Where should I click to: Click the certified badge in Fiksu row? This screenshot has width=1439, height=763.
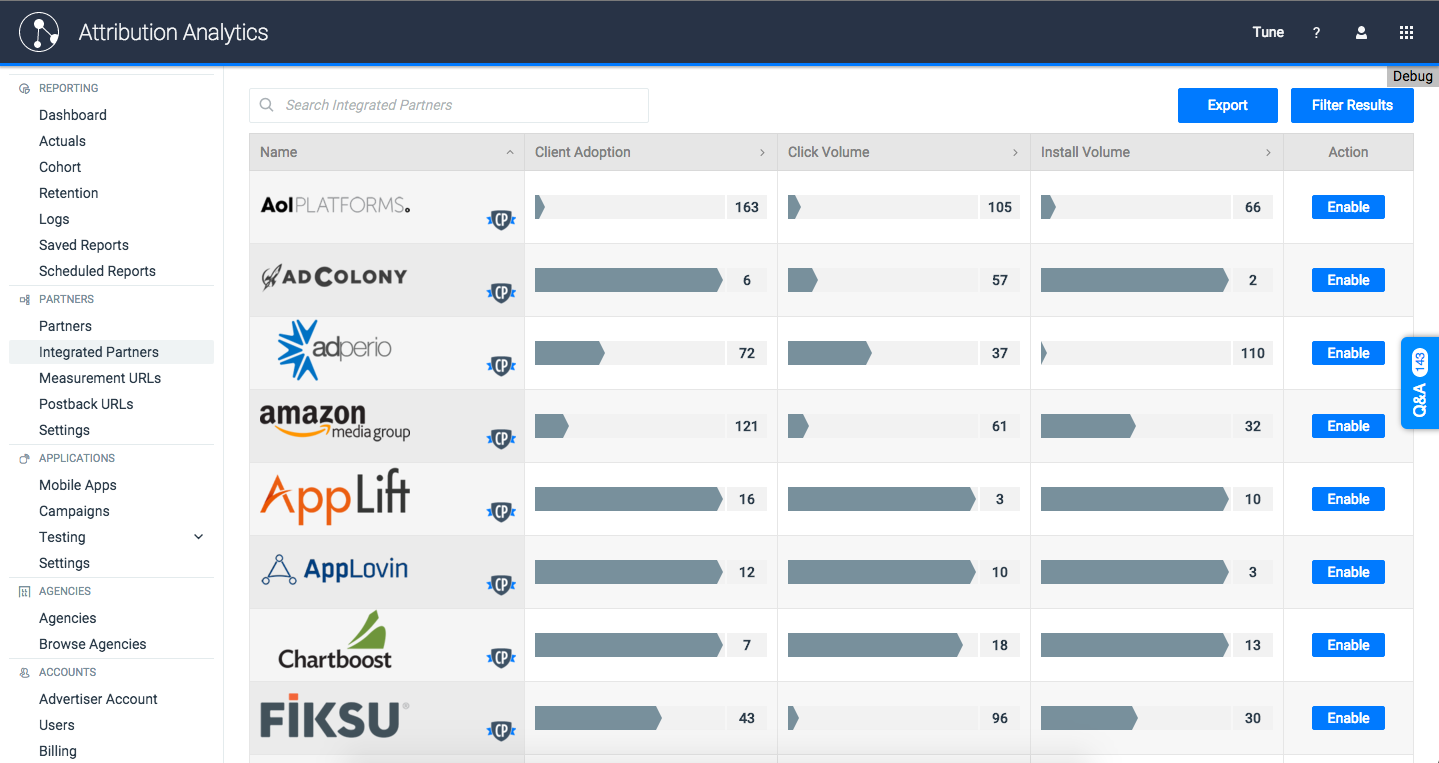pos(501,731)
